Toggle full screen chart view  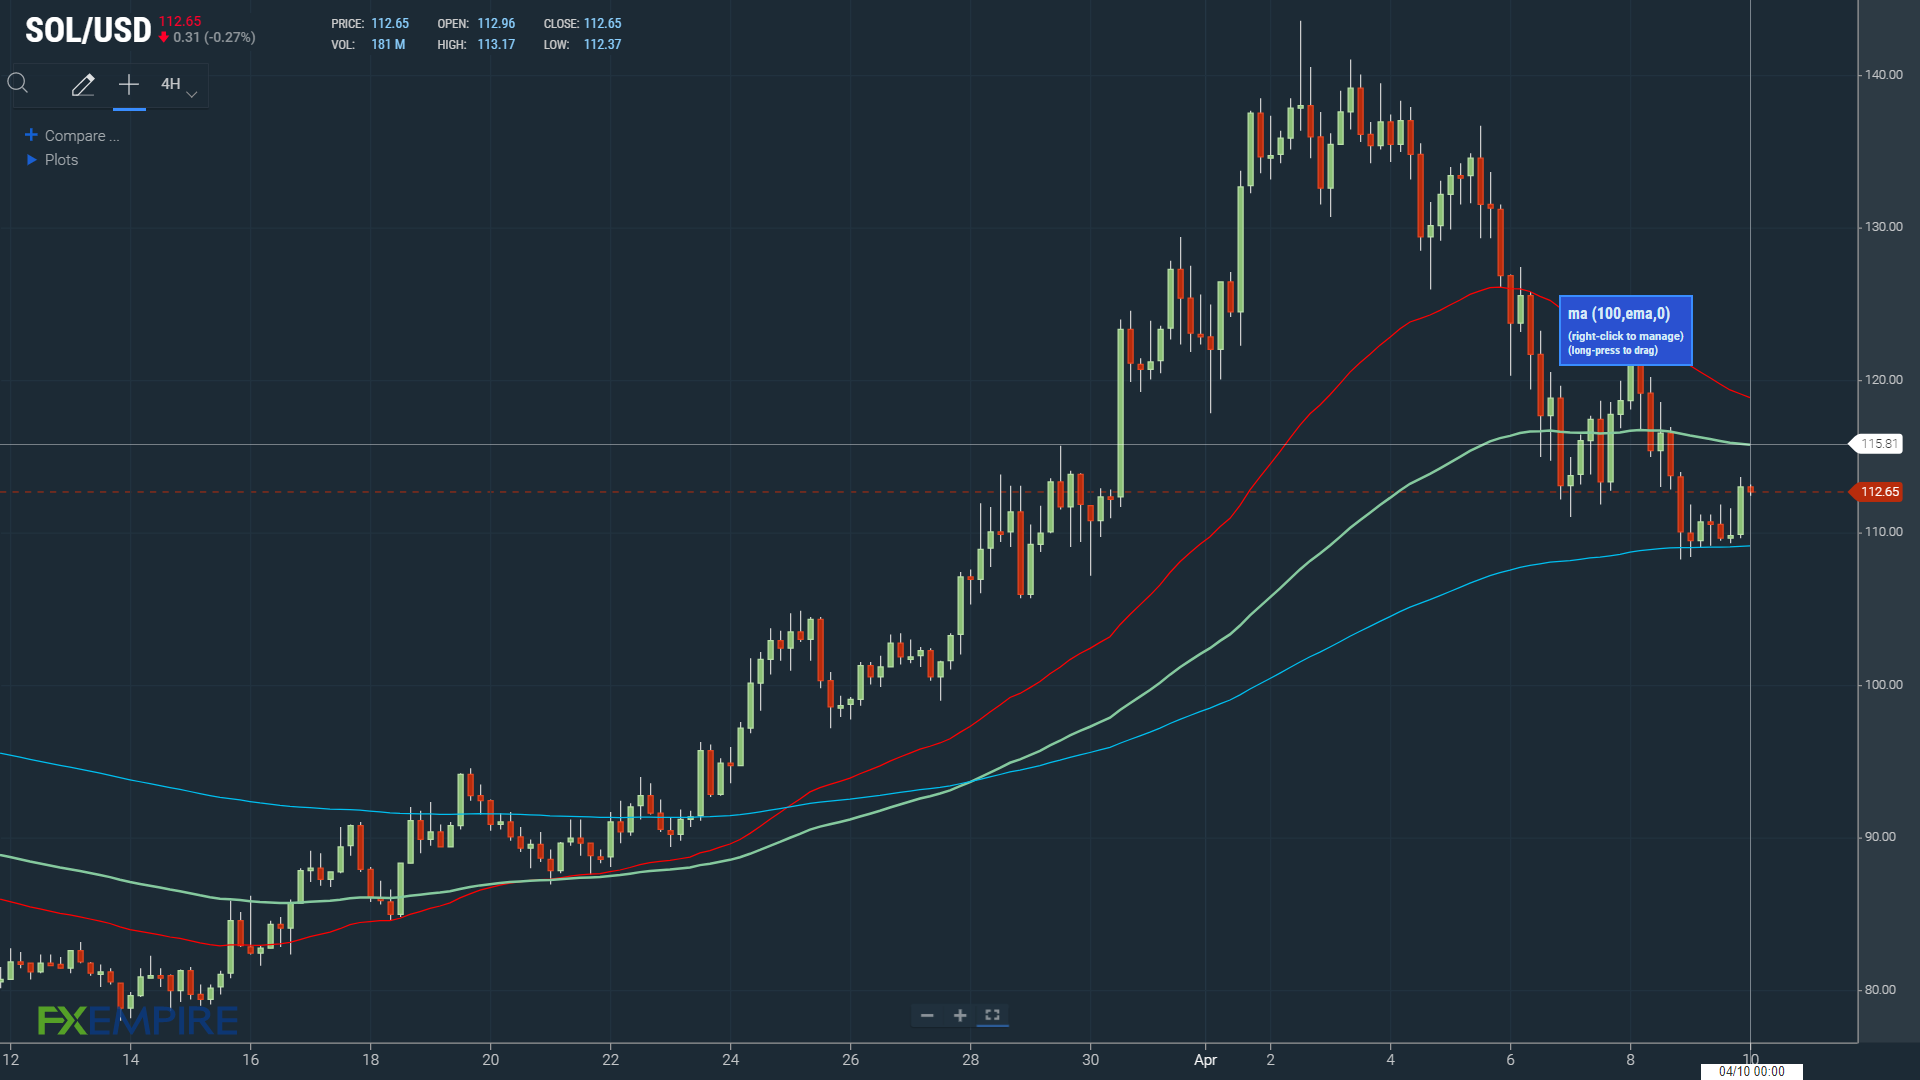click(x=992, y=1015)
